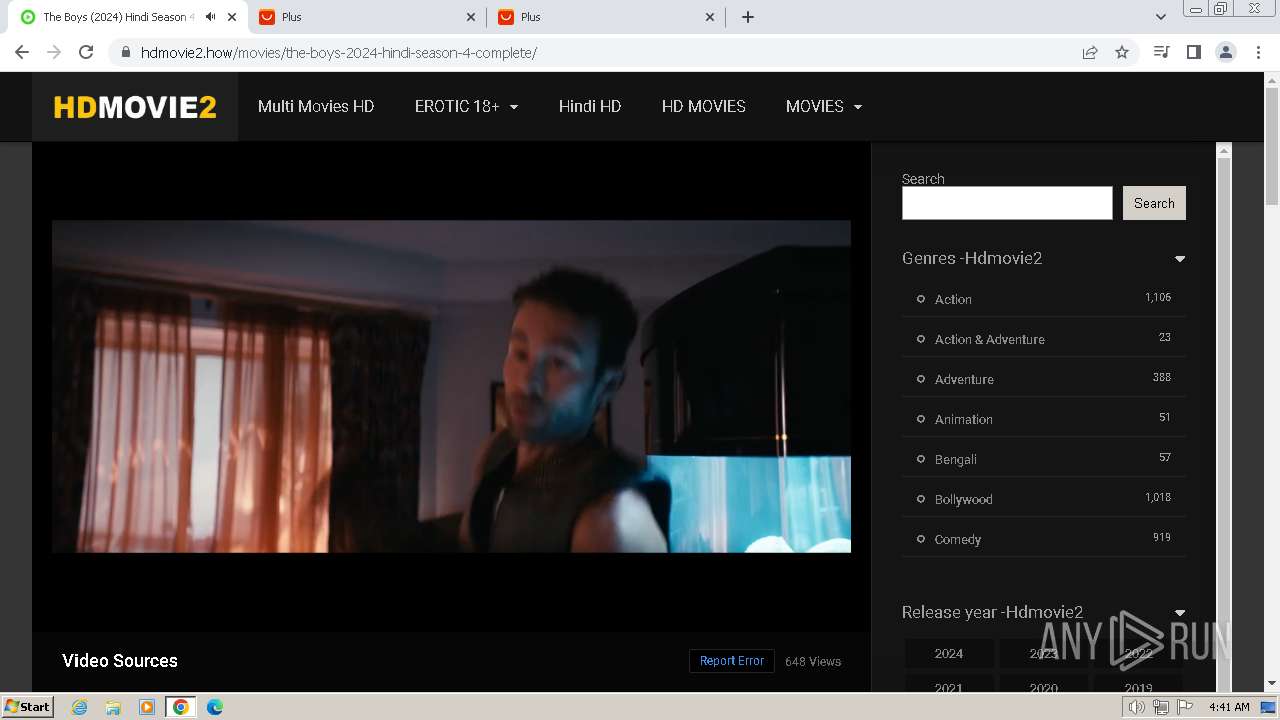This screenshot has height=720, width=1280.
Task: Open the media player taskbar icon
Action: click(147, 707)
